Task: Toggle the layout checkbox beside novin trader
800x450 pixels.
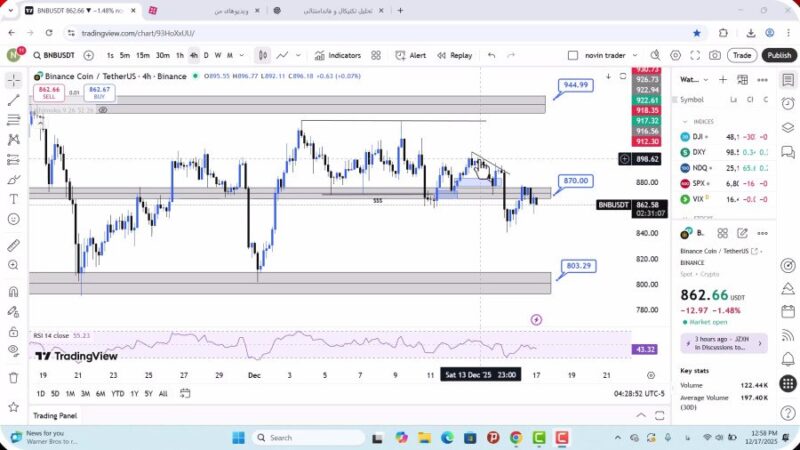Action: 573,56
